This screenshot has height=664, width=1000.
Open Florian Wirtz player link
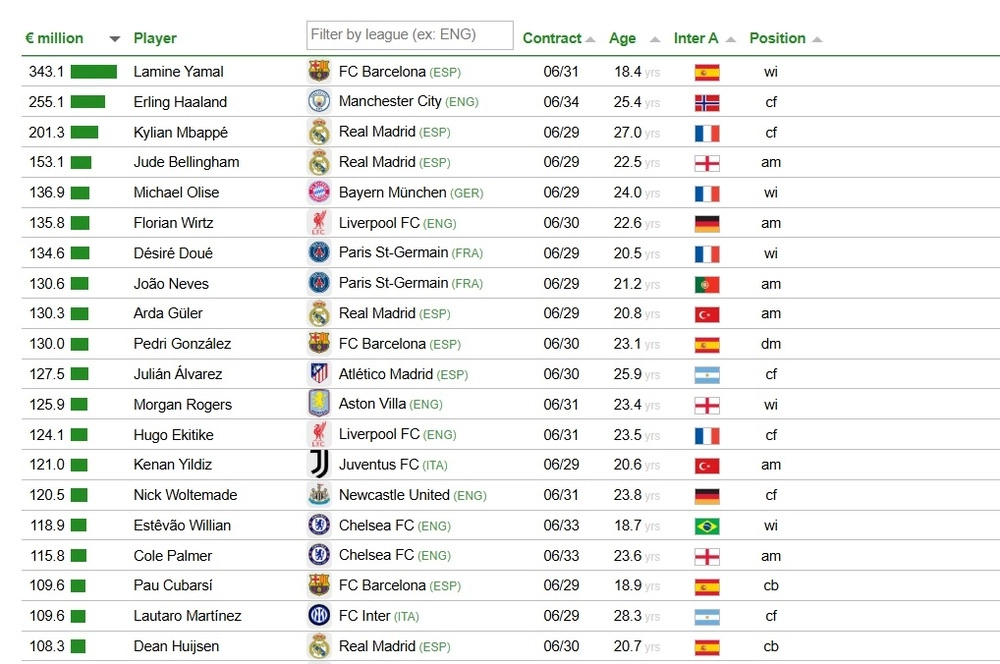173,223
